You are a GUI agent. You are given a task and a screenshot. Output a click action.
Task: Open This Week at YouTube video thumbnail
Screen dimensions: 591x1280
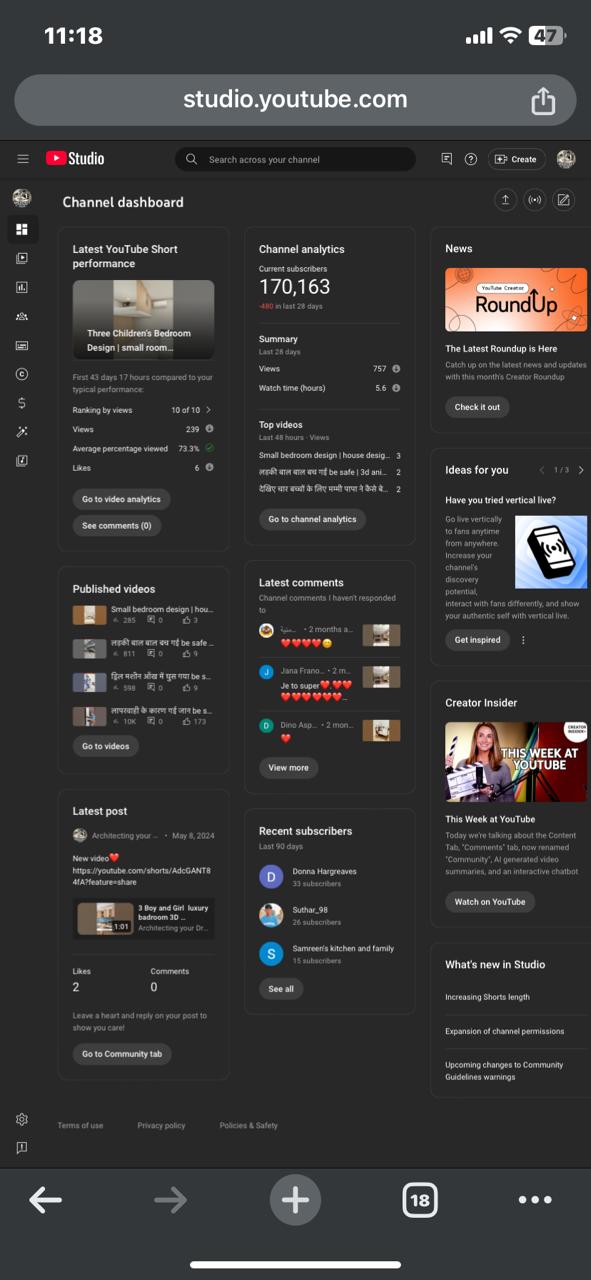(x=516, y=762)
